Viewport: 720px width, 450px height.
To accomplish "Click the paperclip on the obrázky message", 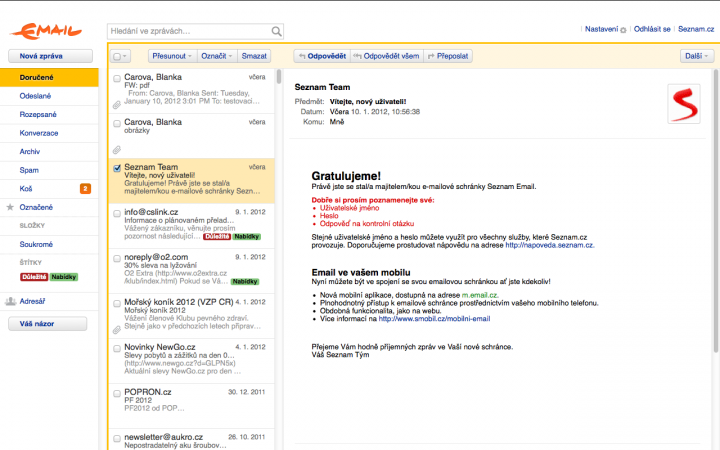I will pos(117,150).
